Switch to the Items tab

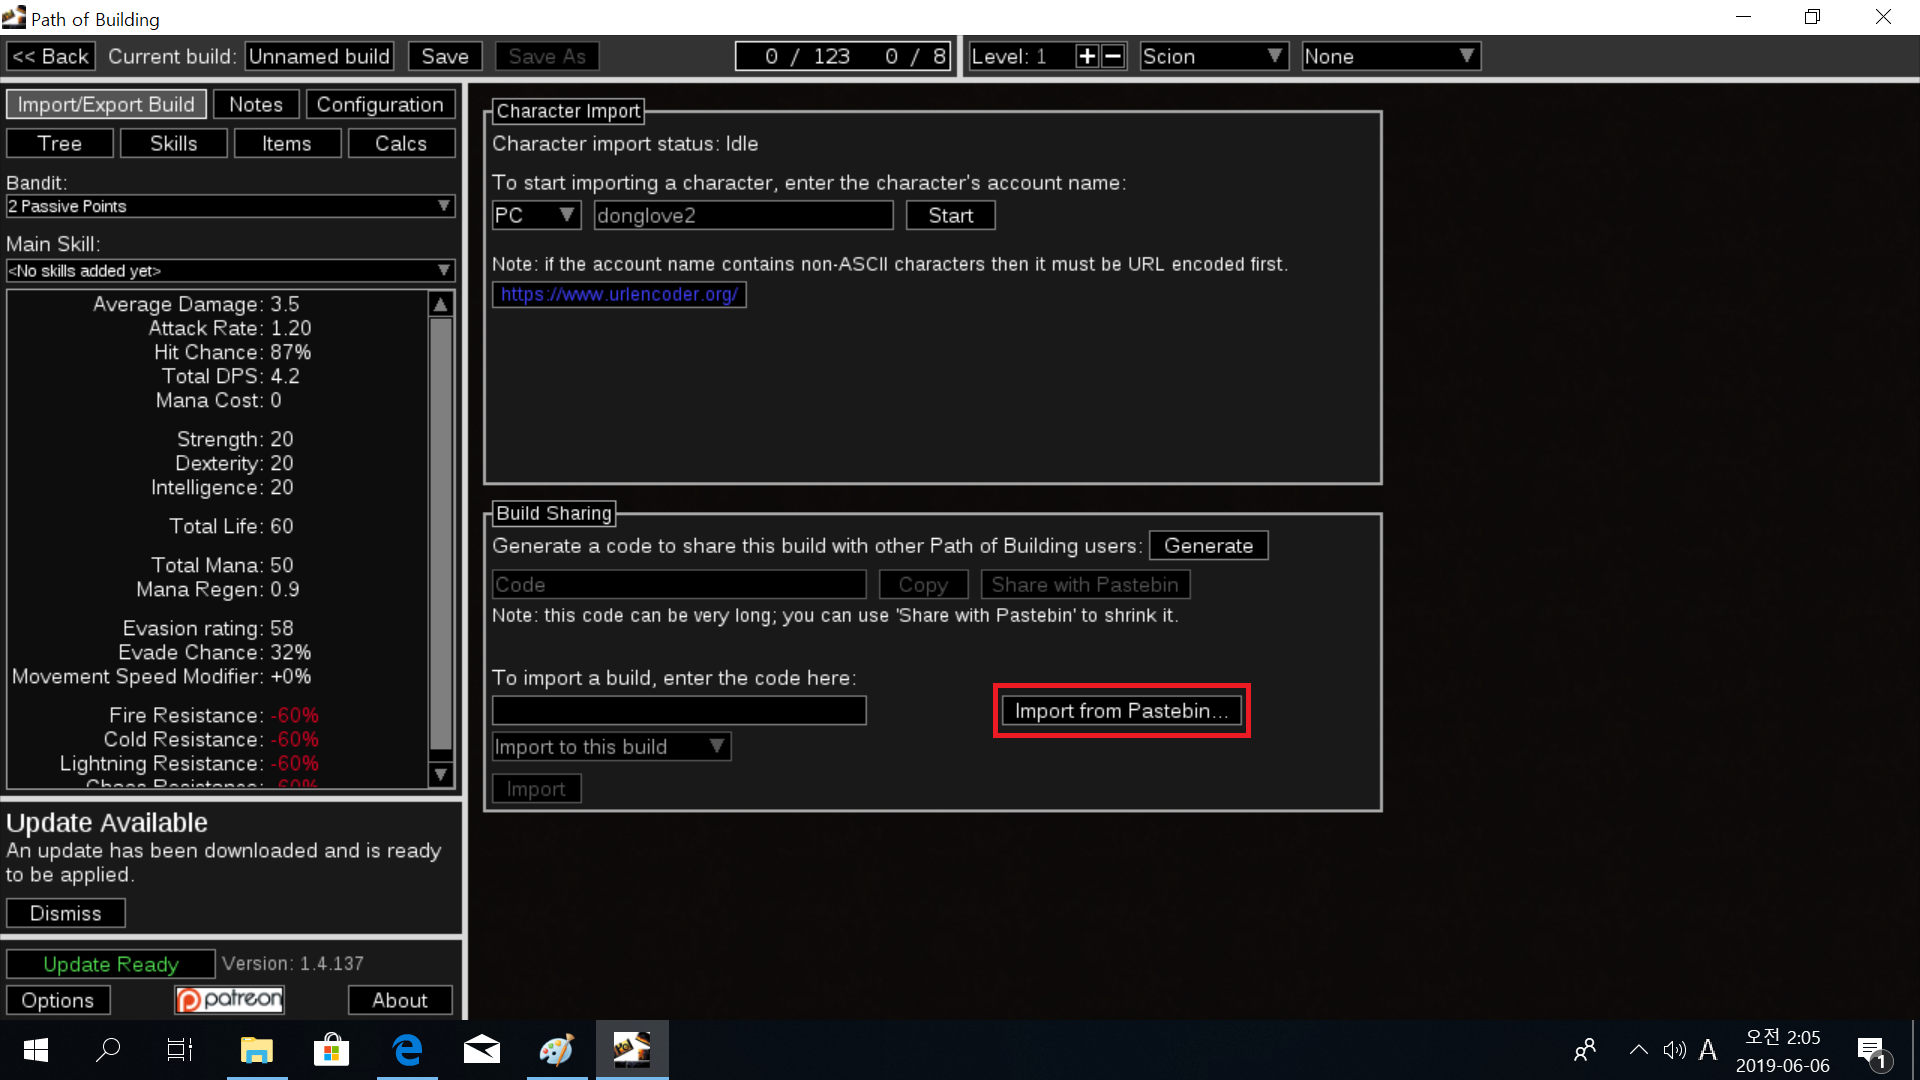click(287, 144)
